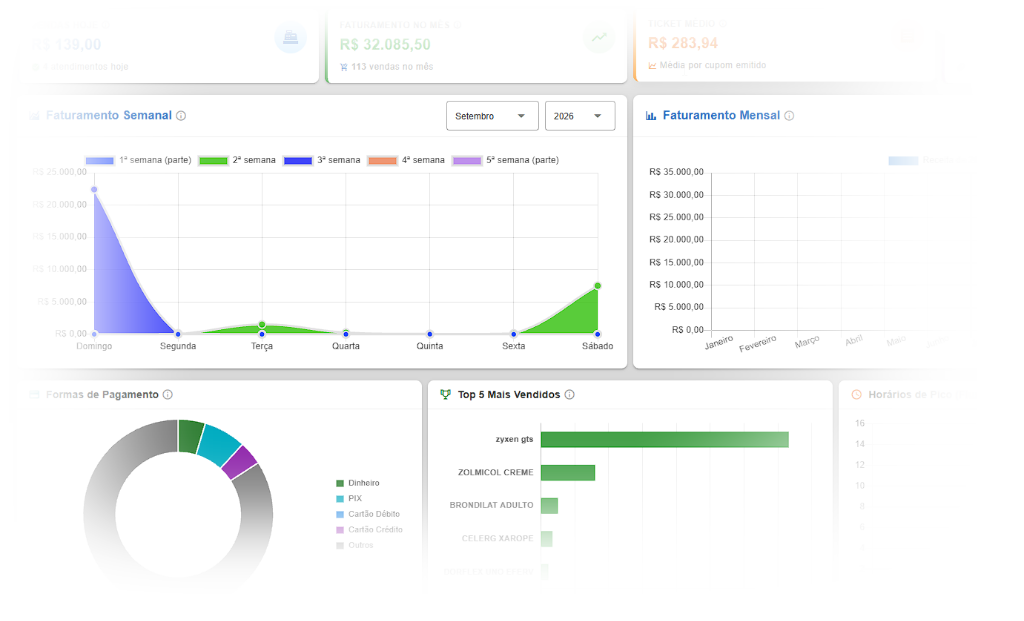Toggle the Cartão Crédito legend entry
This screenshot has height=621, width=1024.
click(369, 530)
